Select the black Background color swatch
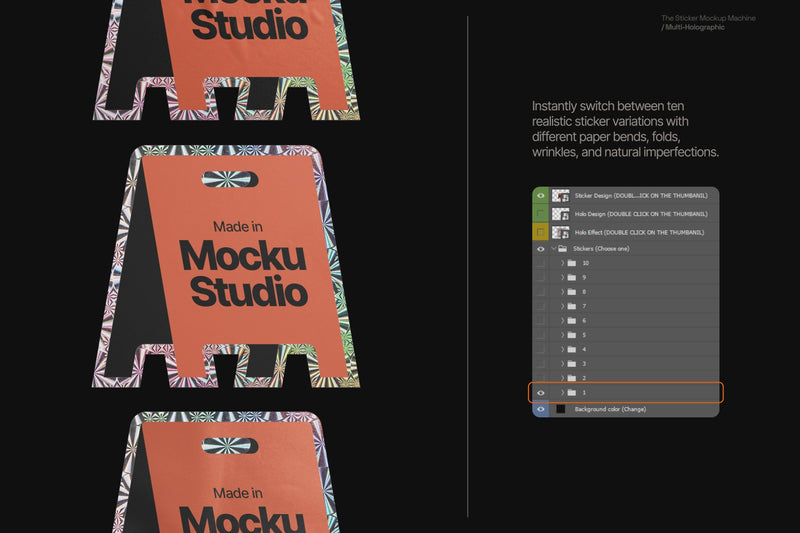Viewport: 800px width, 533px height. coord(561,409)
